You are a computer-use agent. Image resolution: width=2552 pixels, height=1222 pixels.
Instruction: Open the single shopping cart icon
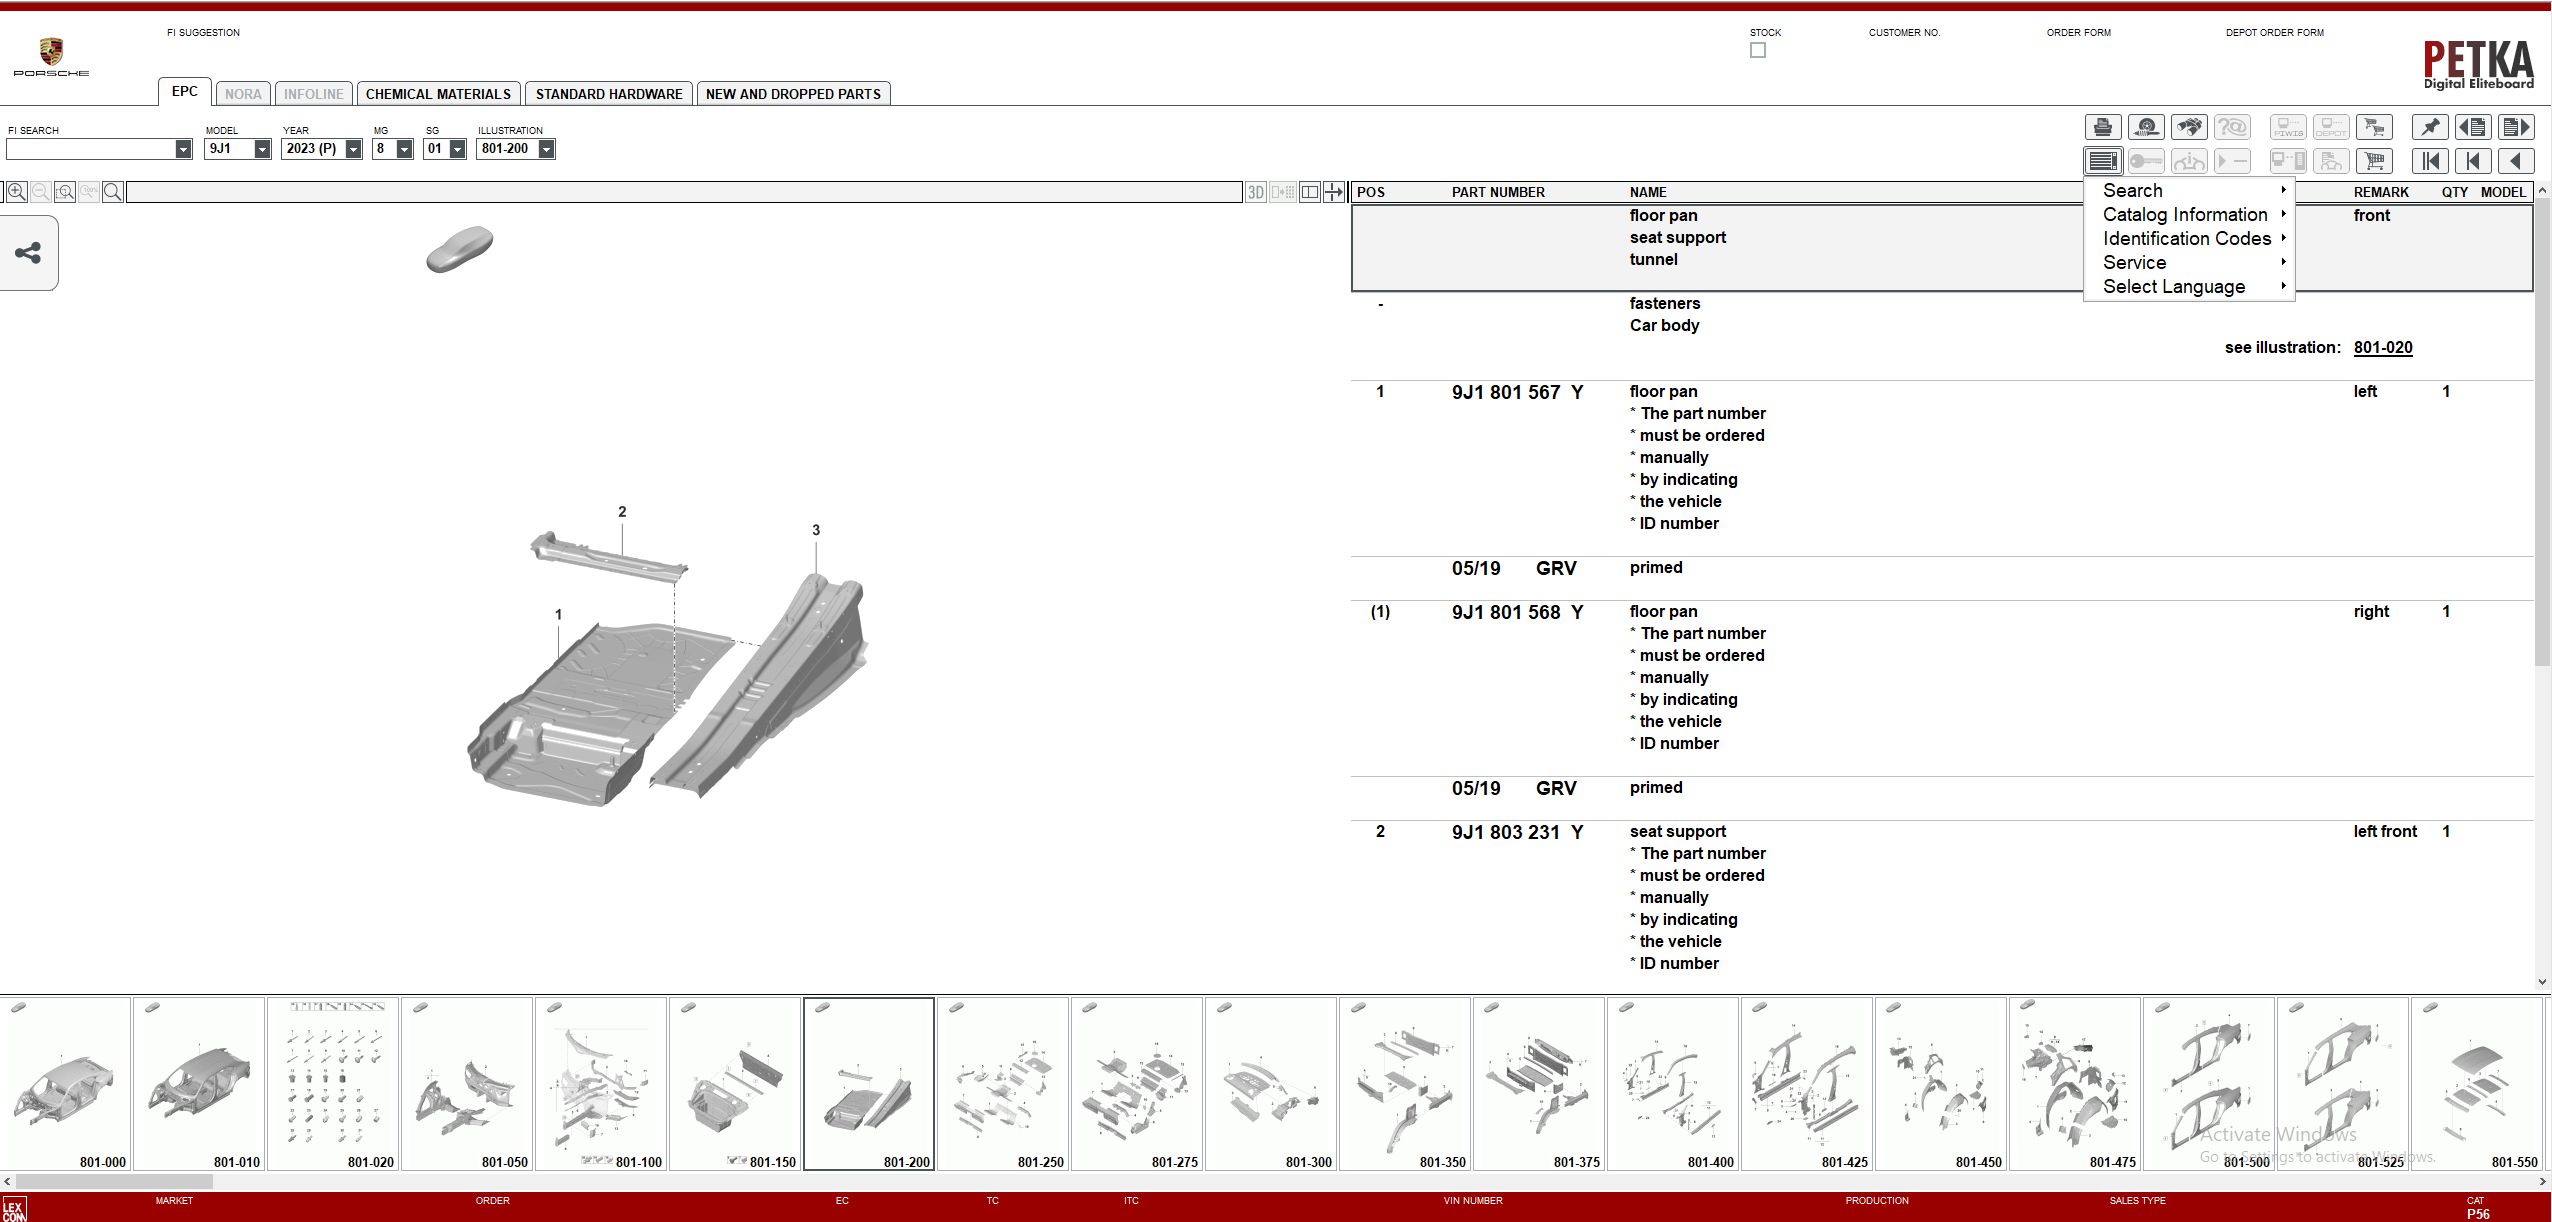(2374, 161)
